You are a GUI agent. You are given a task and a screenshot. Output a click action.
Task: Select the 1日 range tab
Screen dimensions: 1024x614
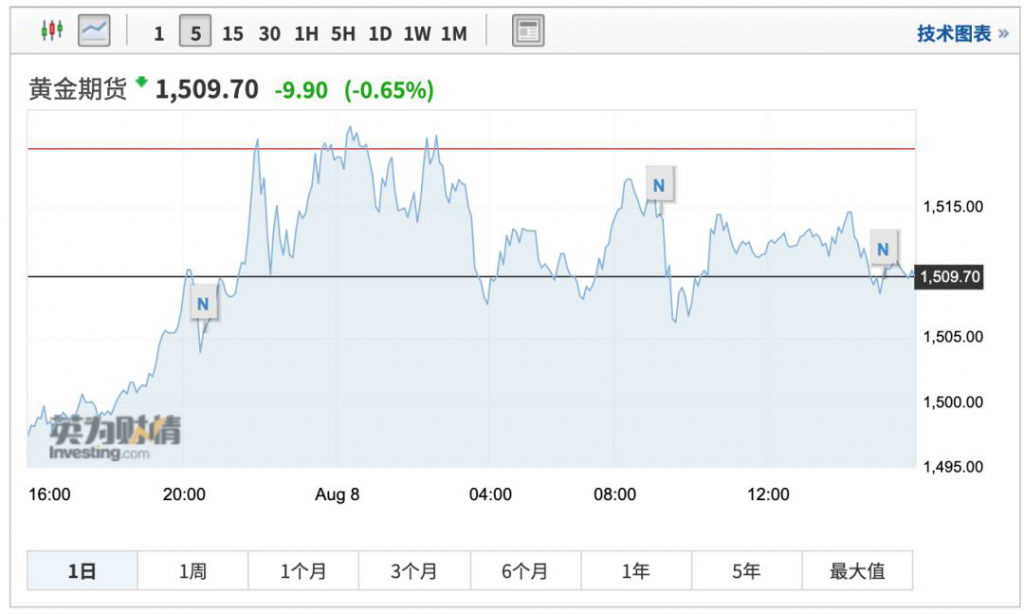82,571
